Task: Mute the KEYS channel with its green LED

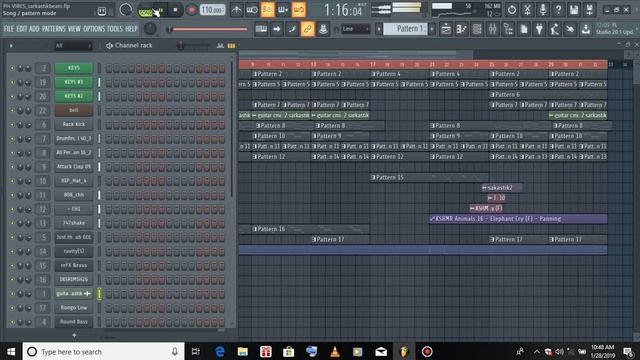Action: (12, 68)
